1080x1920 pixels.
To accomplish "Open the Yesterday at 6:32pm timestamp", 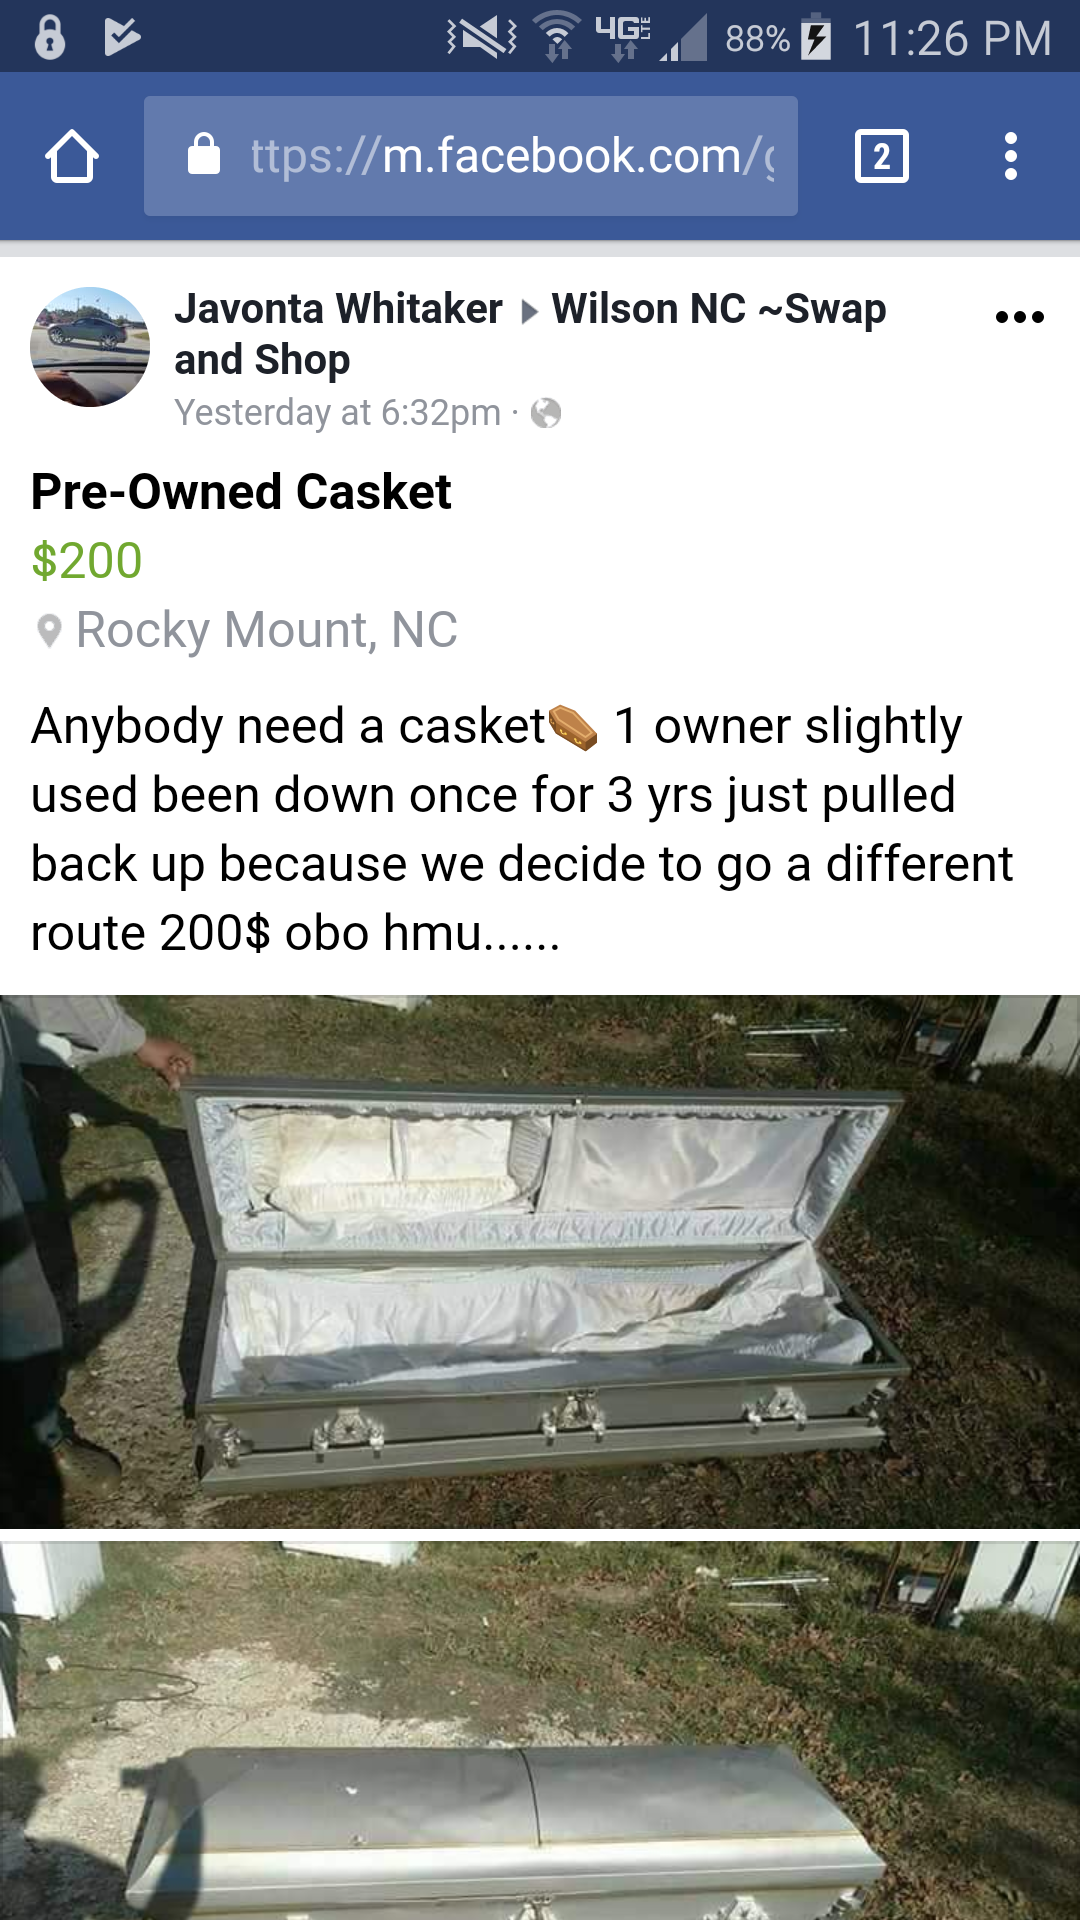I will click(x=337, y=412).
